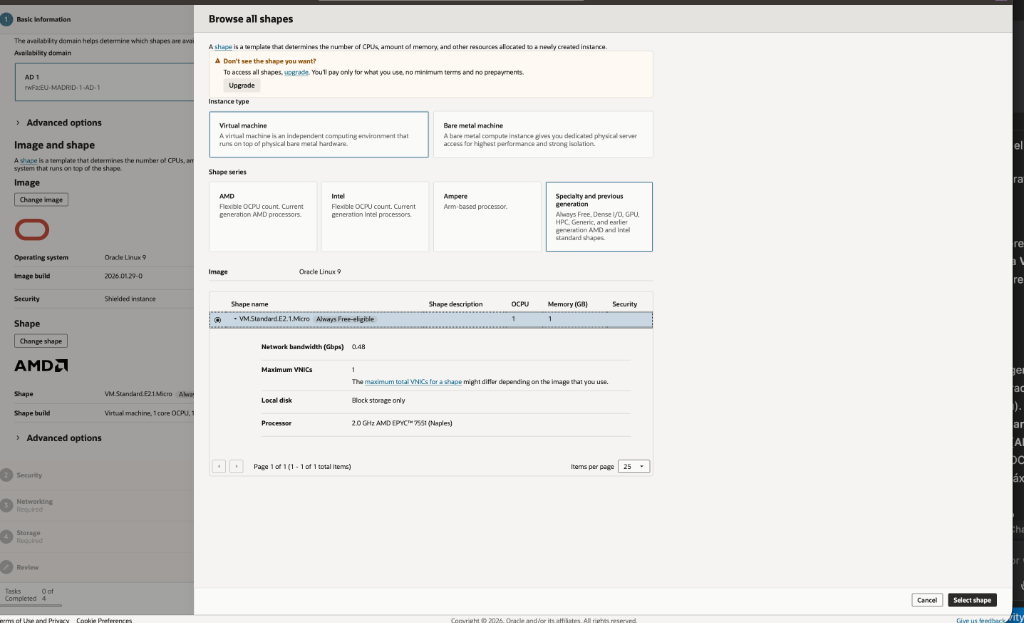
Task: Open the Items per page dropdown
Action: point(635,466)
